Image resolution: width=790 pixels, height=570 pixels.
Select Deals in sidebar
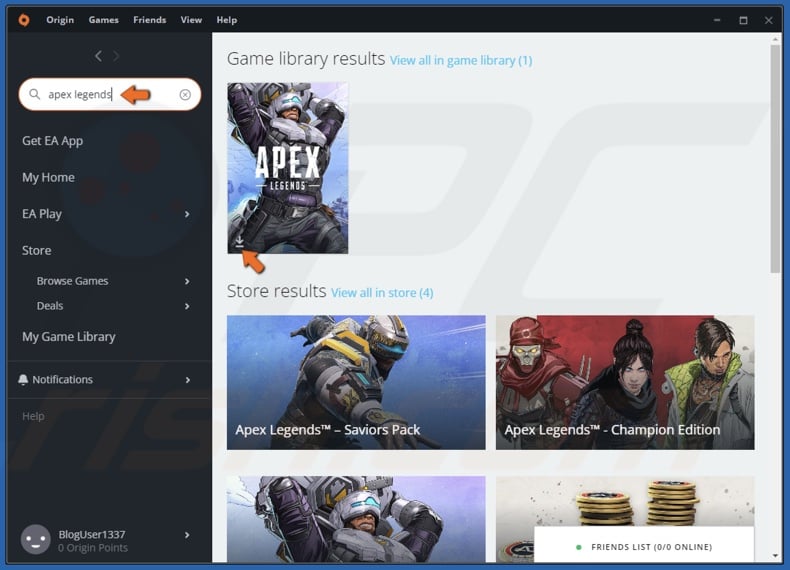click(x=50, y=306)
